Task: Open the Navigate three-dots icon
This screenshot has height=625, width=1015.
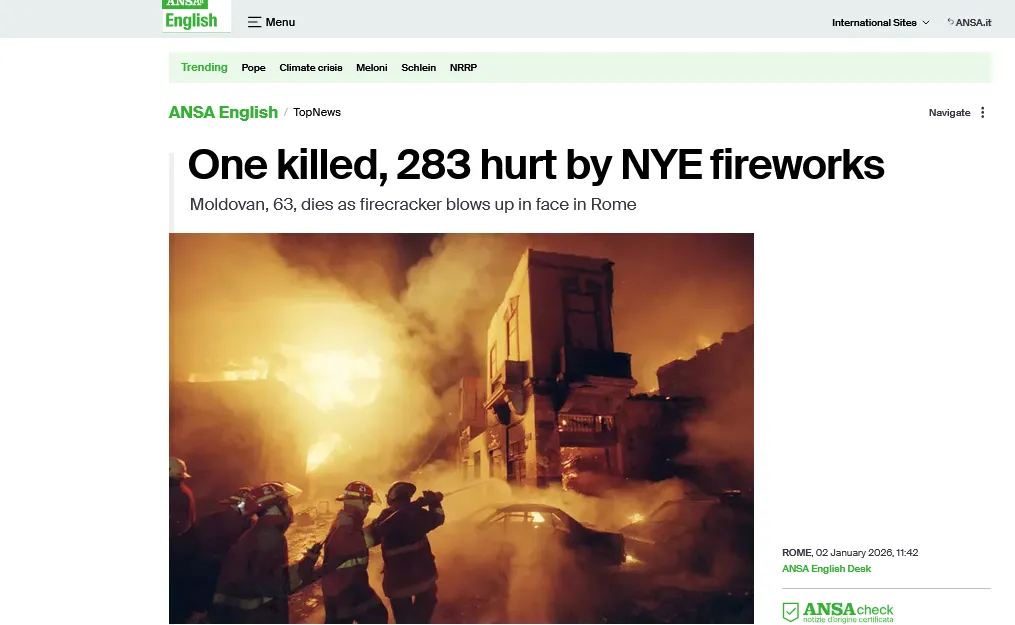Action: click(x=983, y=113)
